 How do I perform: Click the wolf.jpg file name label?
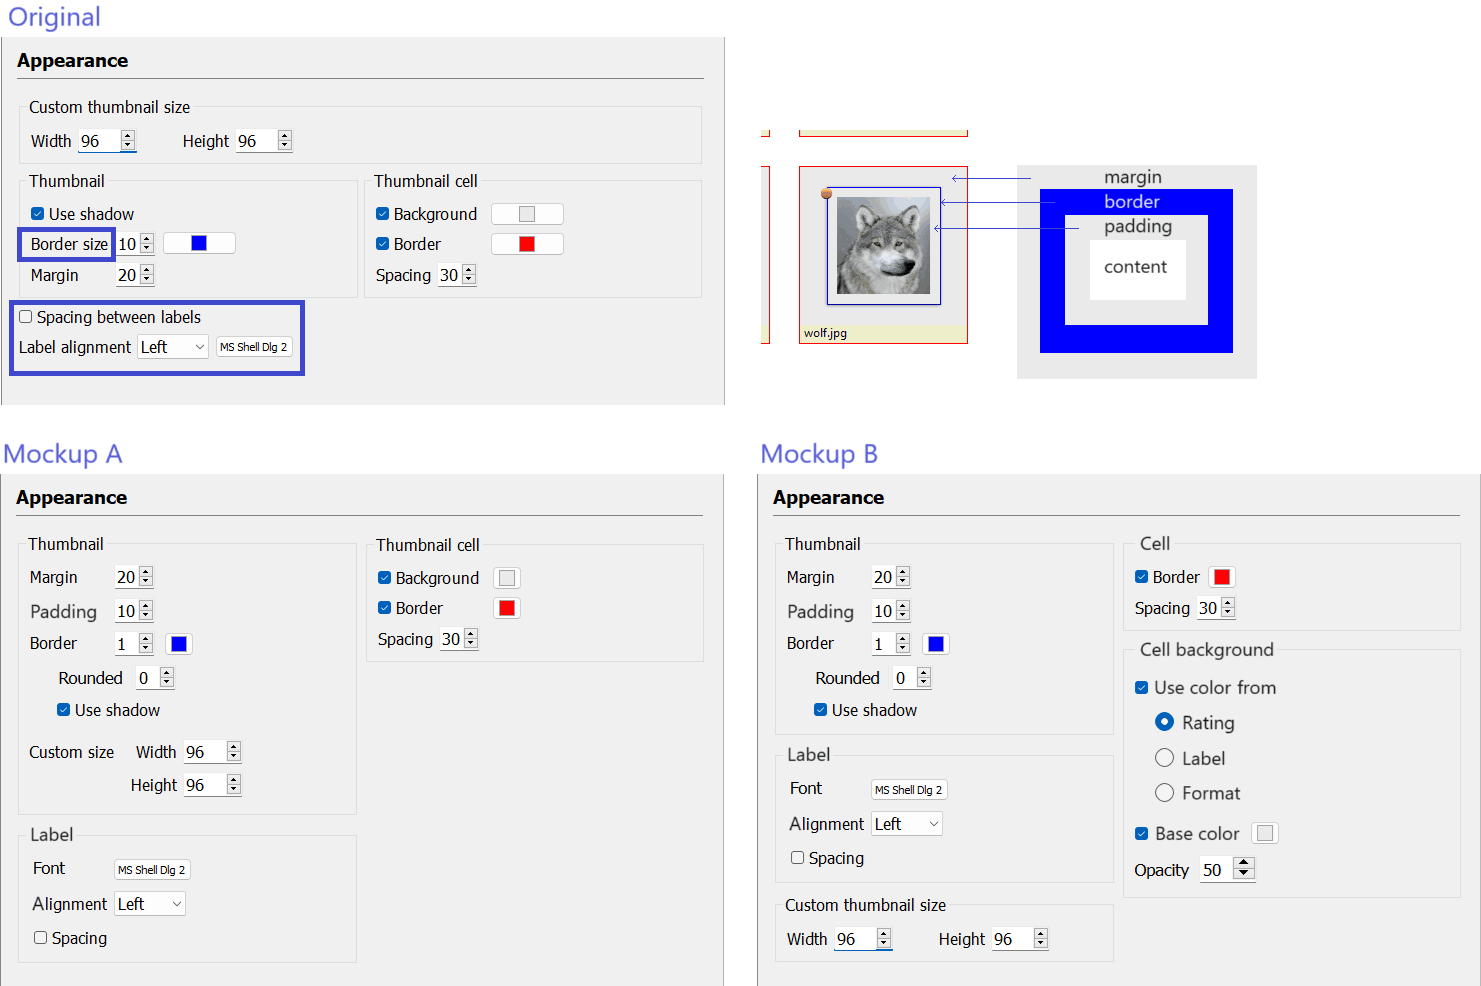pos(825,334)
